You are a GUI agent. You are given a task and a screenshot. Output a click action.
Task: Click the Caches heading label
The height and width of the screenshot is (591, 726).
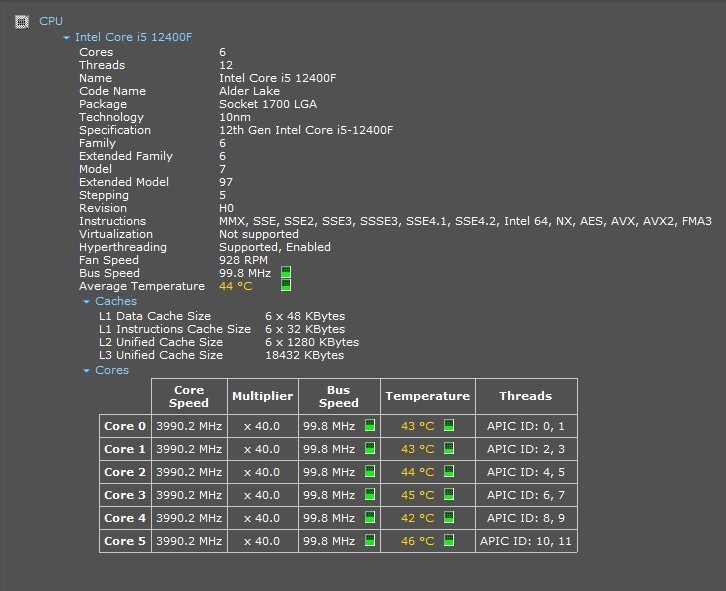[x=116, y=301]
